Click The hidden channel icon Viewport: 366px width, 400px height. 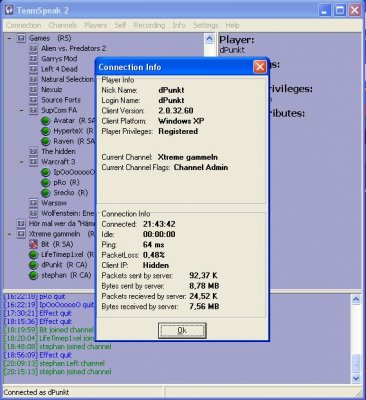33,152
